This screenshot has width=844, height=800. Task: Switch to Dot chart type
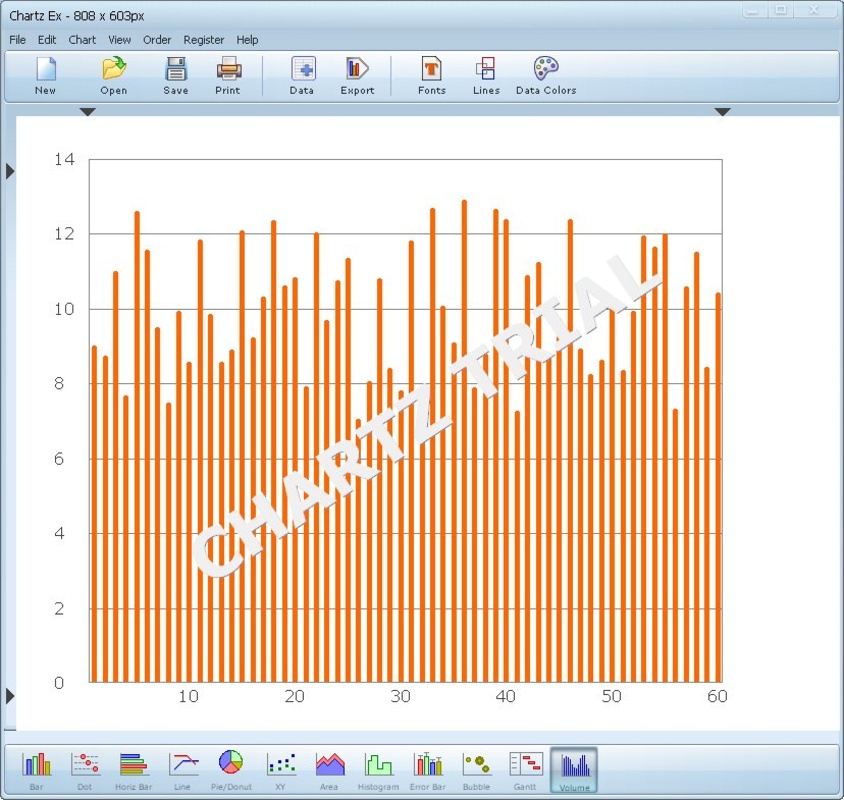85,770
